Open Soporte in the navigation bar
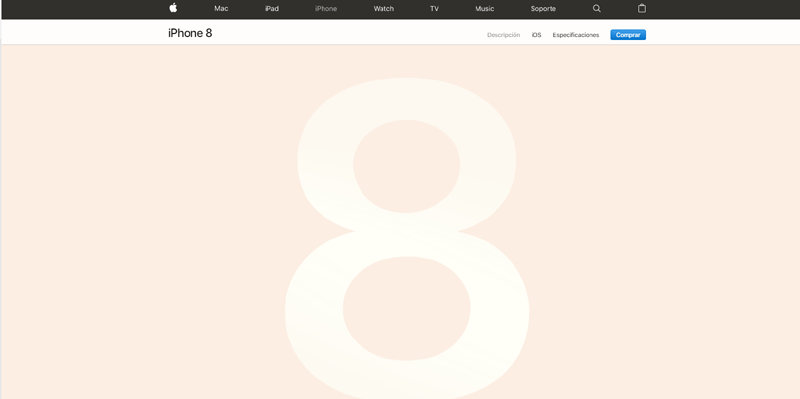This screenshot has width=800, height=399. (x=543, y=9)
